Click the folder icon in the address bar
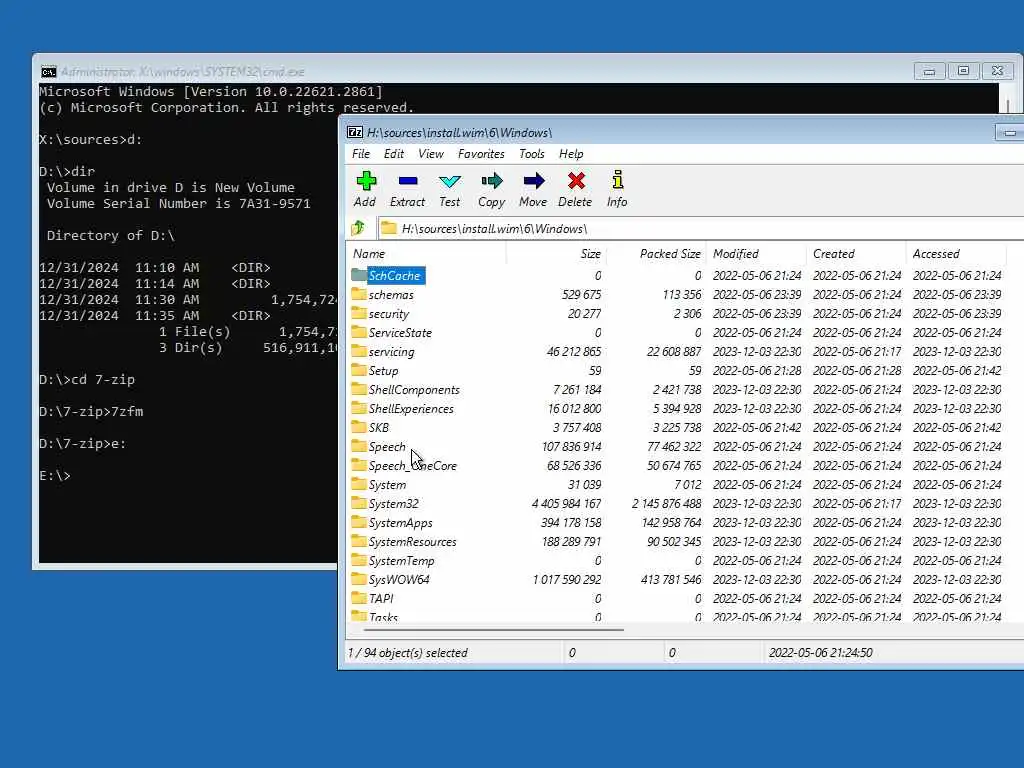This screenshot has height=768, width=1024. coord(389,228)
